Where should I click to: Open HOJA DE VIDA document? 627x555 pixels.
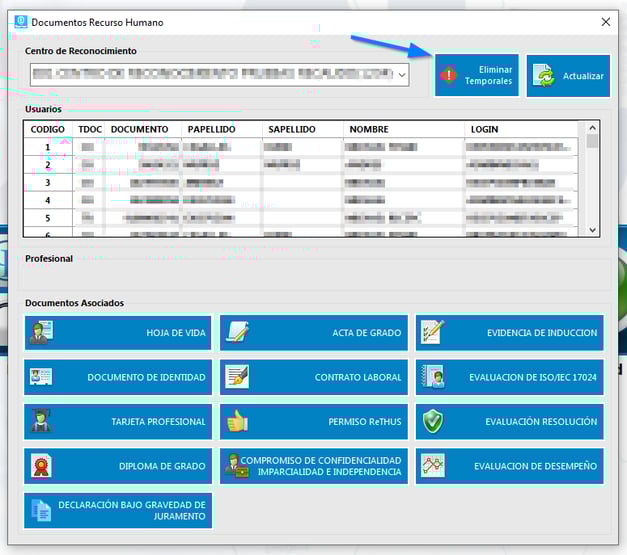click(x=118, y=332)
